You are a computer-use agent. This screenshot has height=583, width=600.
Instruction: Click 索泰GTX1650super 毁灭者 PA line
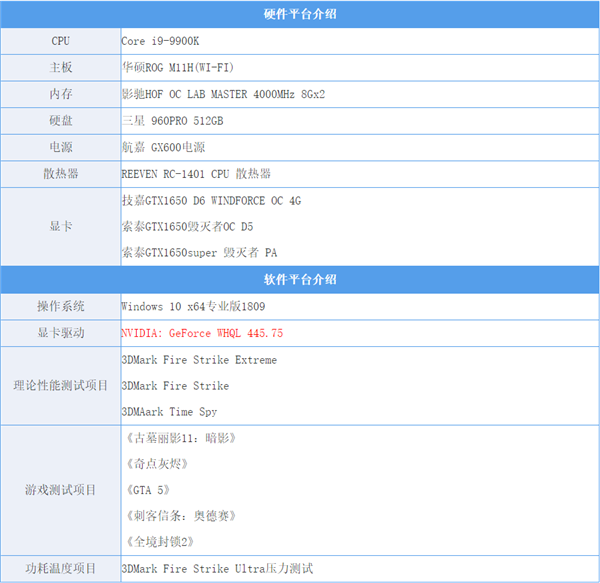tap(199, 252)
